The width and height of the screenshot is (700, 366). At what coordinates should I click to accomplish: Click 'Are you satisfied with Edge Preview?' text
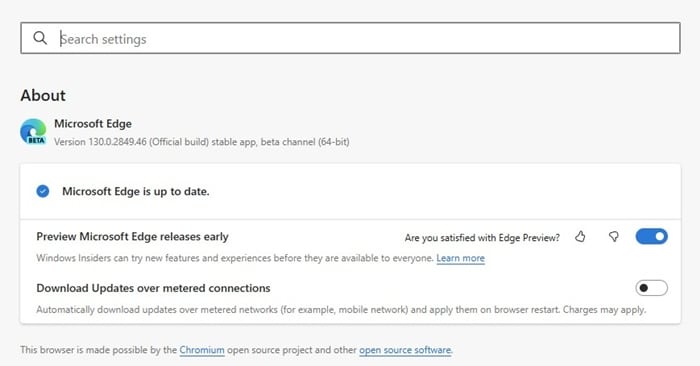482,238
